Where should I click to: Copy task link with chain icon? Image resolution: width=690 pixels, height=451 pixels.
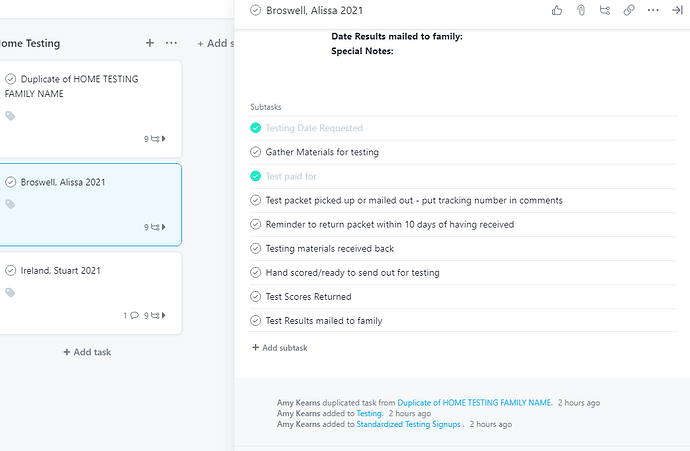click(x=629, y=10)
